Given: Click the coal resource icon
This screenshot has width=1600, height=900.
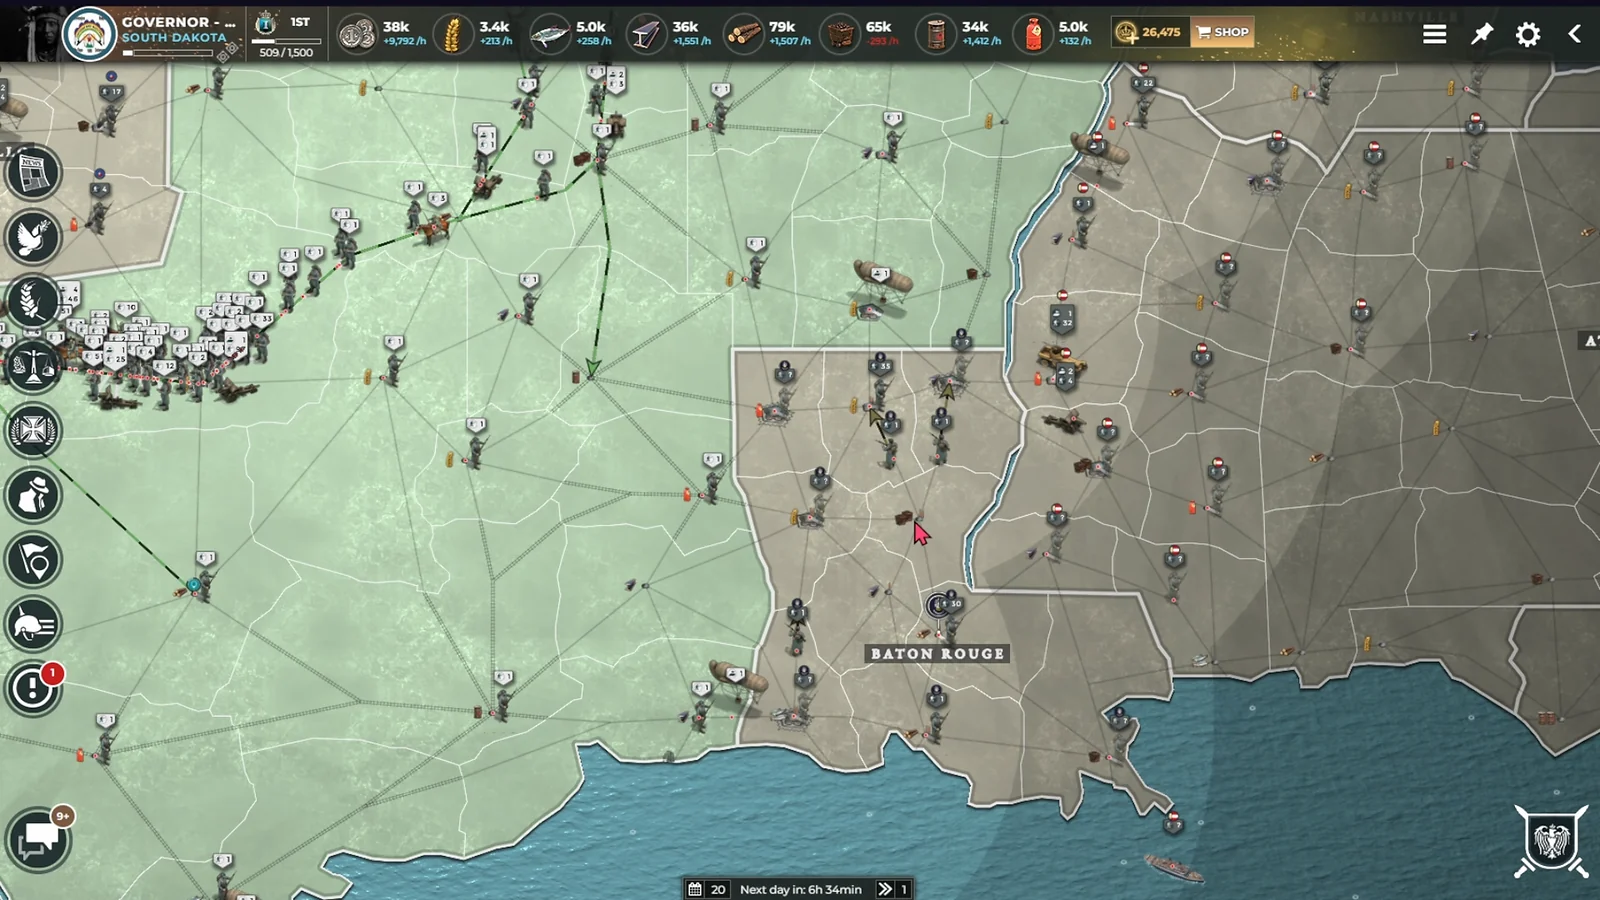Looking at the screenshot, I should [840, 35].
